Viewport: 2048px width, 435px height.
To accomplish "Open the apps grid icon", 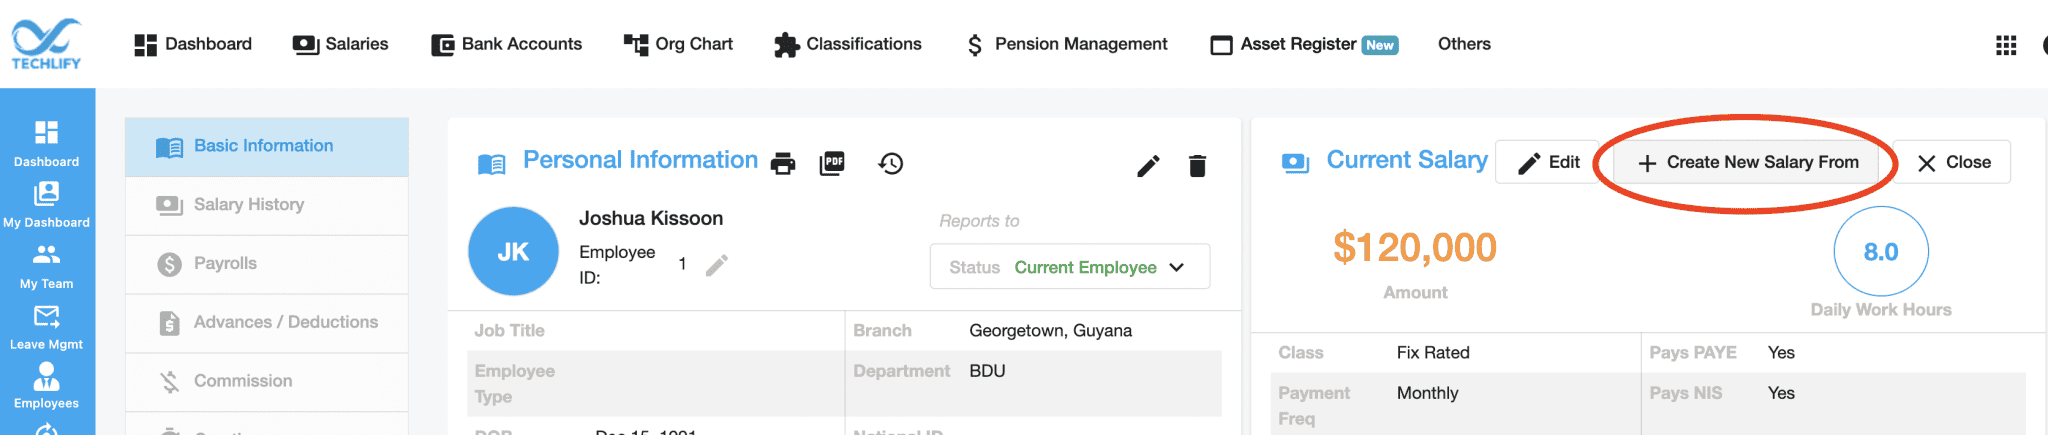I will 2006,45.
